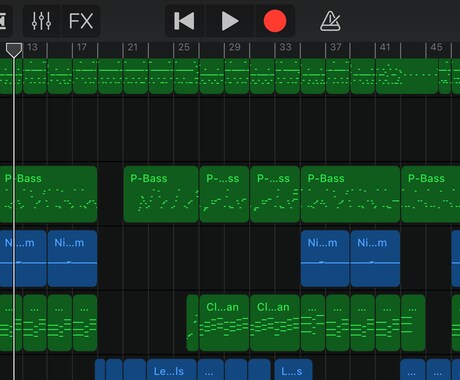The image size is (460, 380).
Task: Jump to bar 29 on the ruler
Action: 234,47
